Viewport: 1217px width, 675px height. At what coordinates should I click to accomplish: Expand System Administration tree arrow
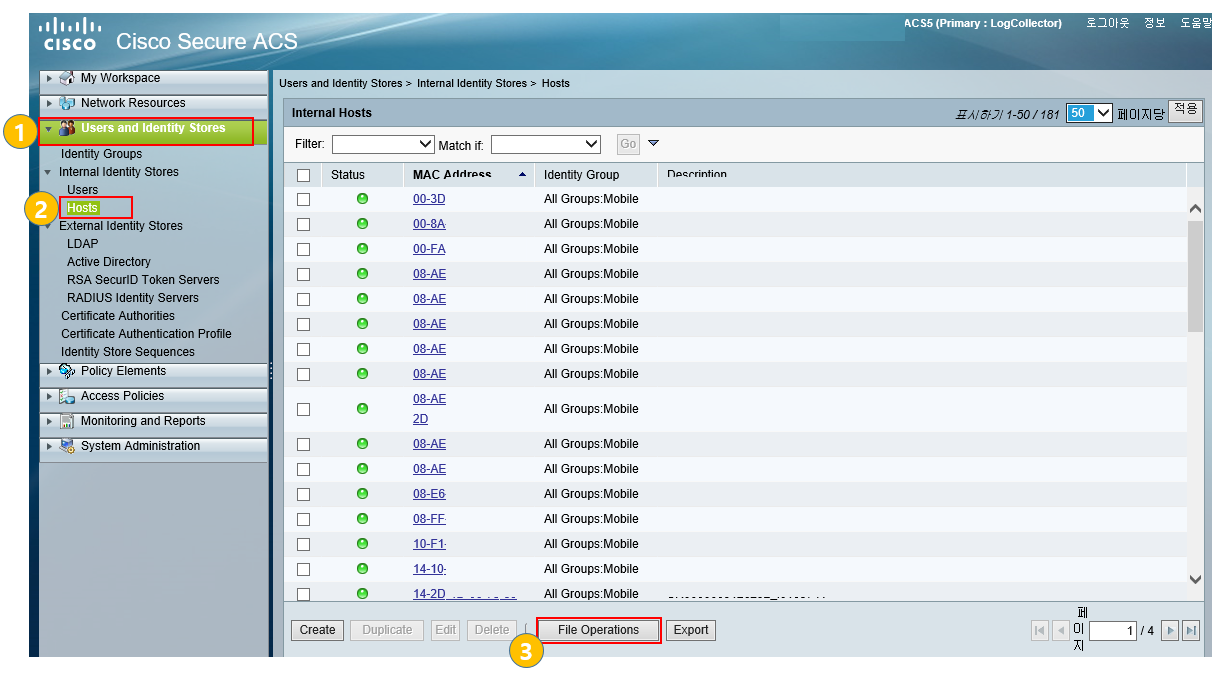[x=49, y=446]
